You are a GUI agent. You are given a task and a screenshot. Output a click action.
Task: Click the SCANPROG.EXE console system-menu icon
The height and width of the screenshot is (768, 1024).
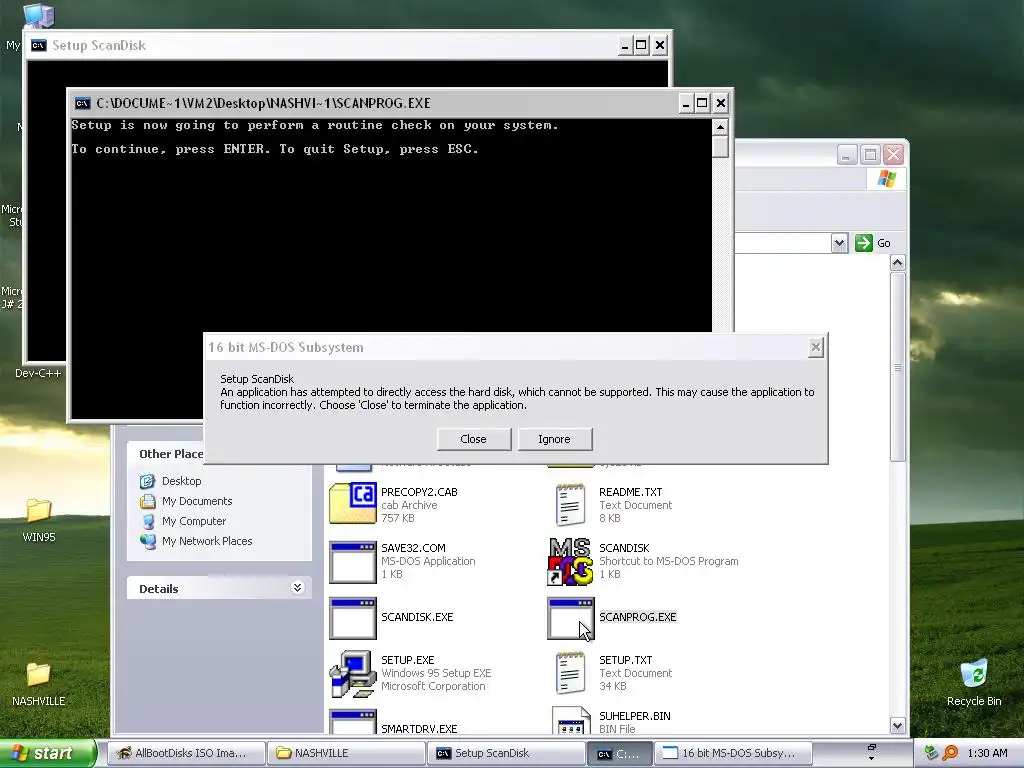(x=82, y=103)
